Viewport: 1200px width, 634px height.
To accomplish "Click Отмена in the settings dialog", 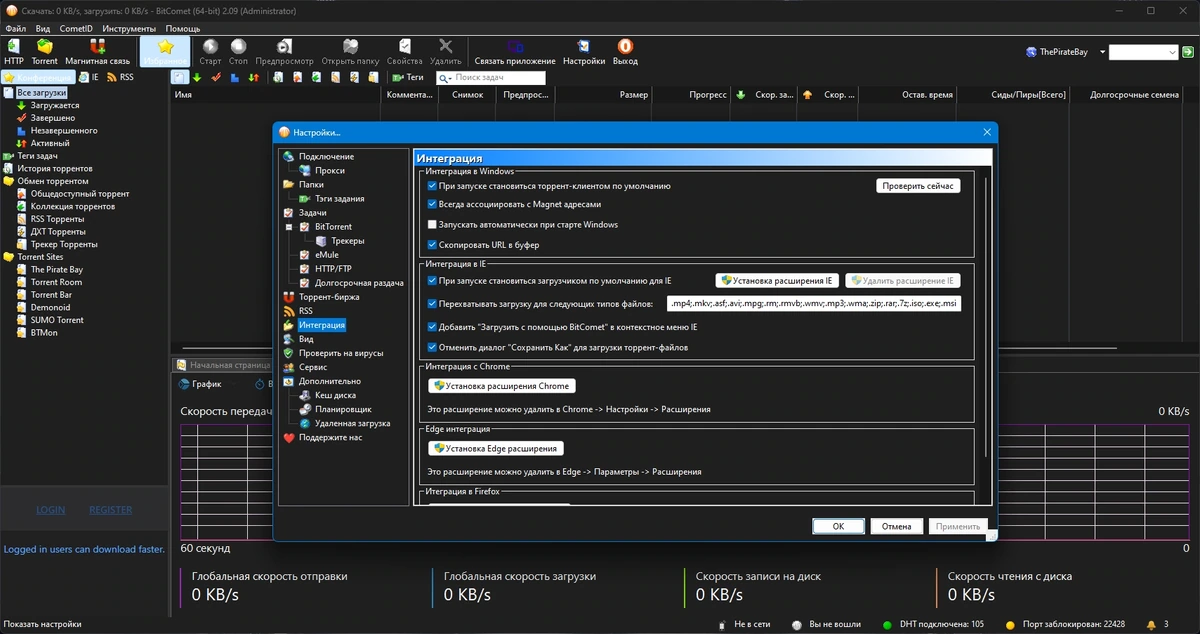I will coord(896,526).
